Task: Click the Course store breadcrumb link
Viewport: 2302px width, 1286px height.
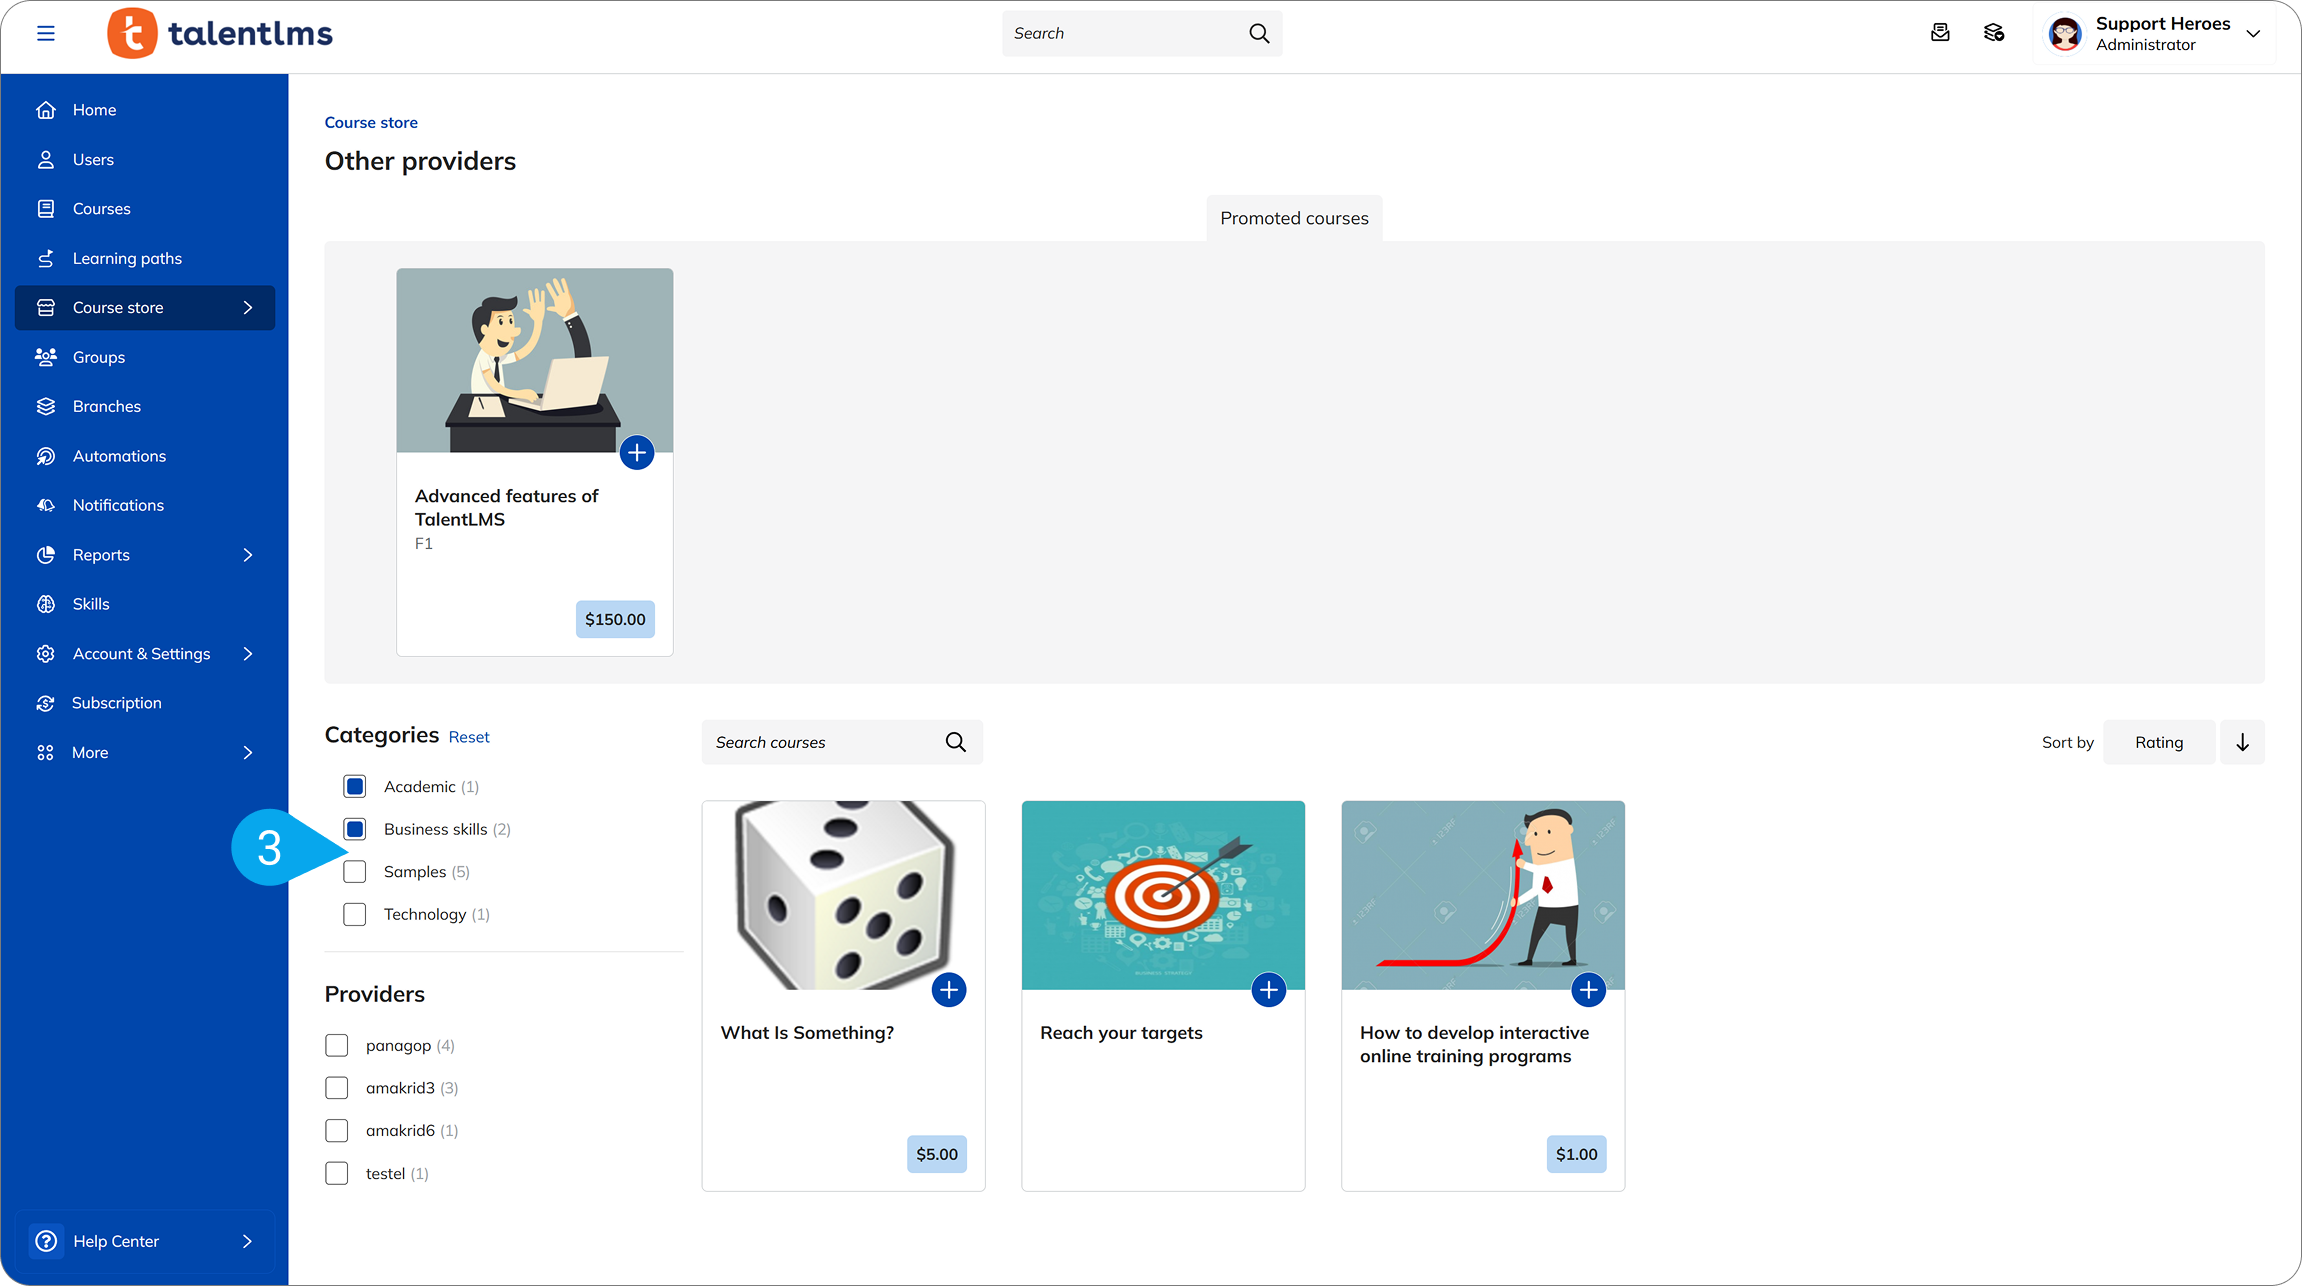Action: point(371,122)
